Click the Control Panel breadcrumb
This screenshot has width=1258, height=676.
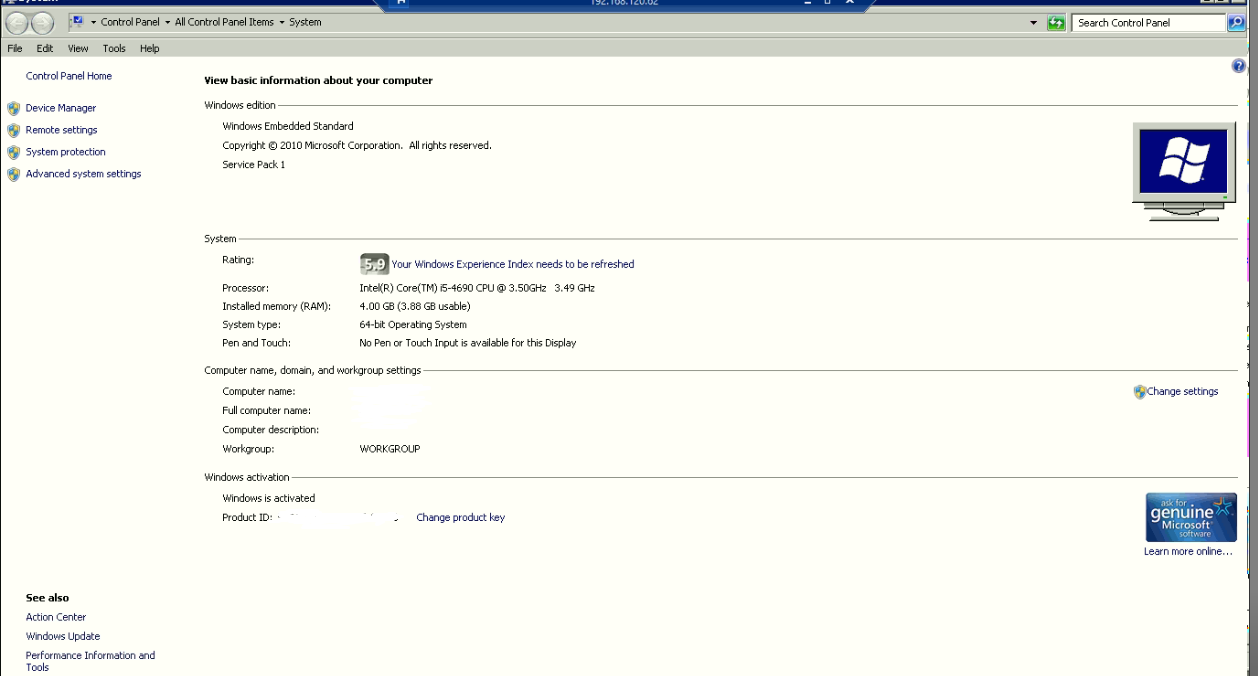pos(130,22)
